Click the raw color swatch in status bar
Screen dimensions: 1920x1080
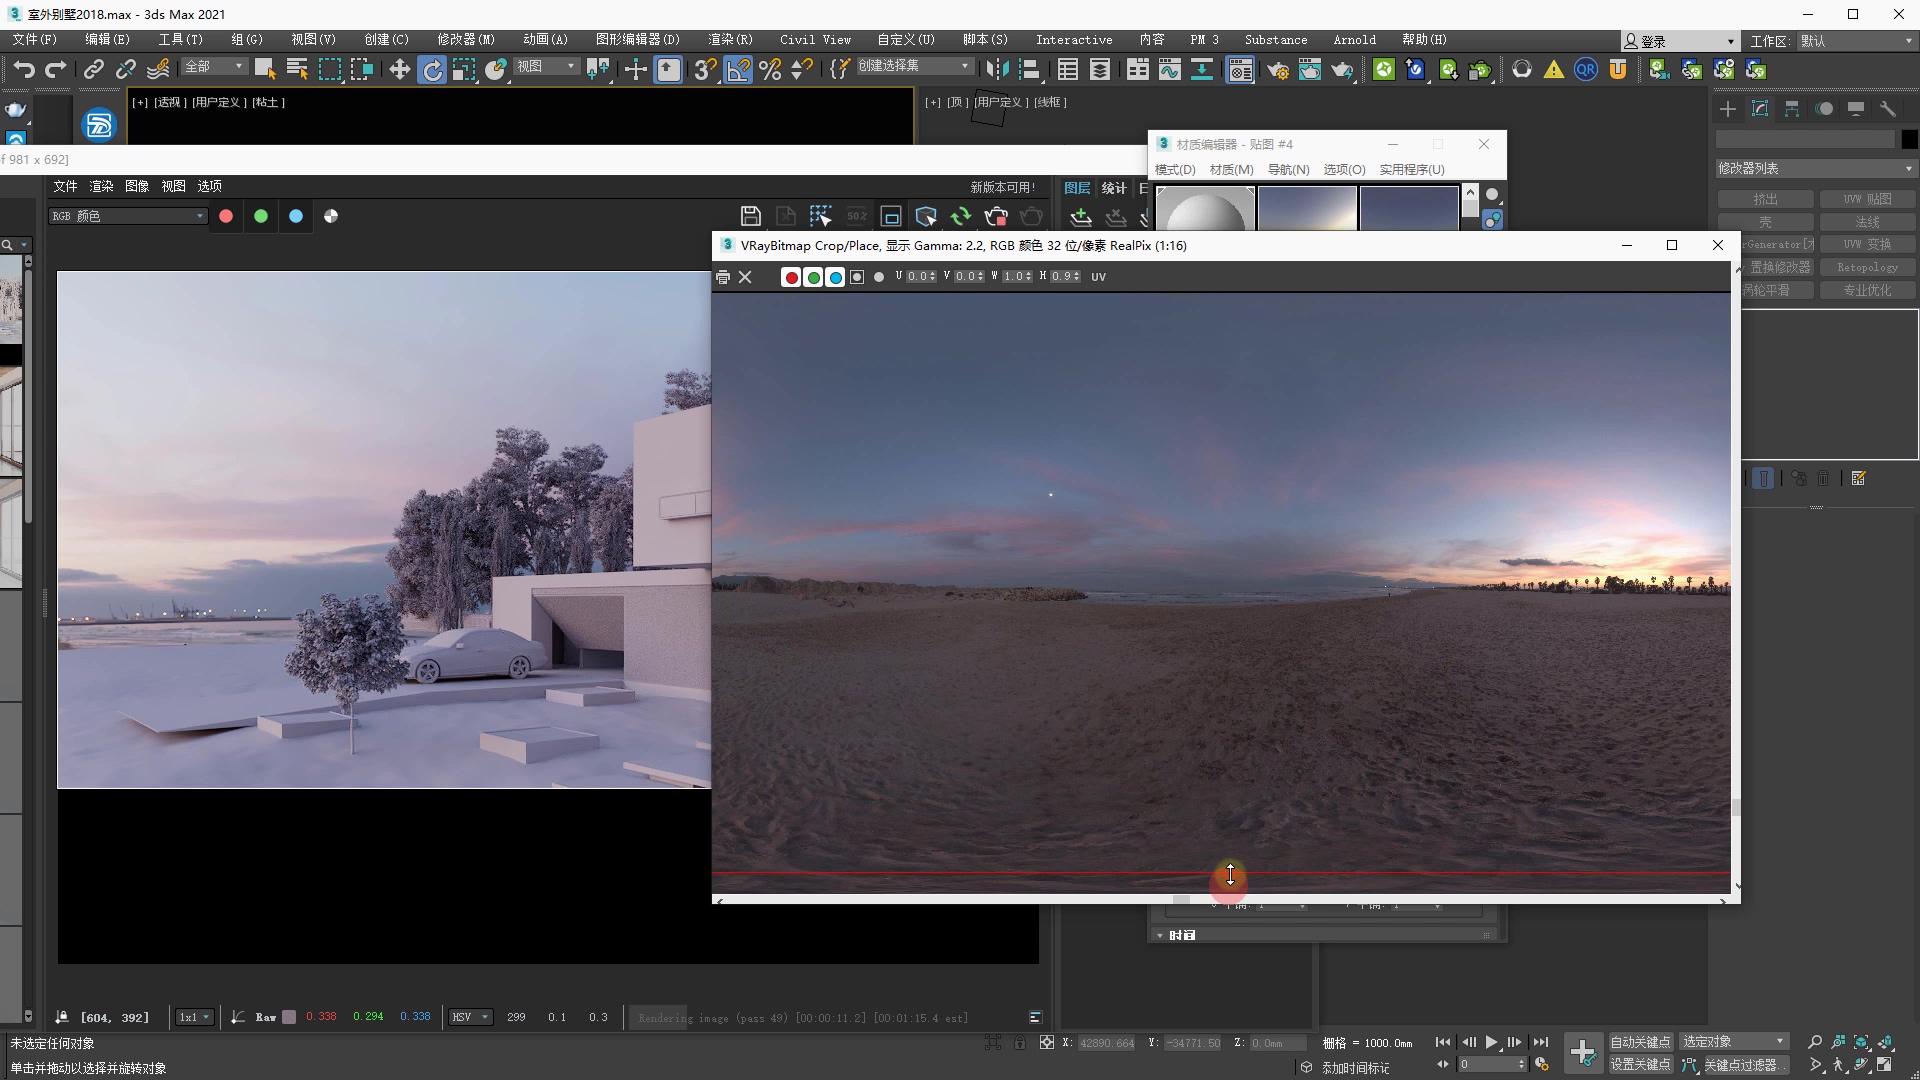[289, 1017]
